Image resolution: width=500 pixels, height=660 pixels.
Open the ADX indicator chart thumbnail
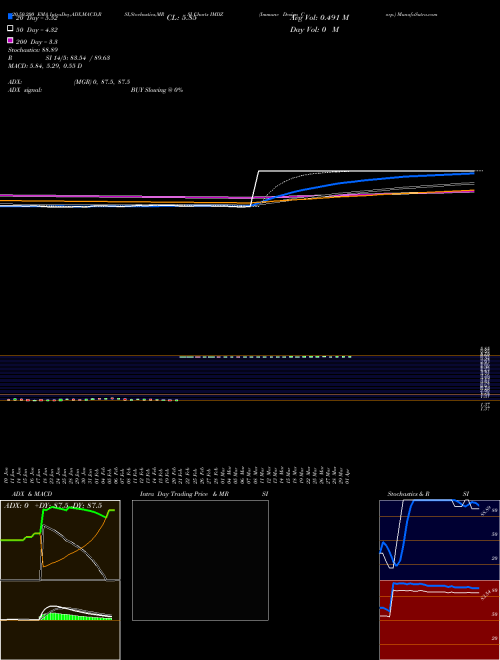60,540
